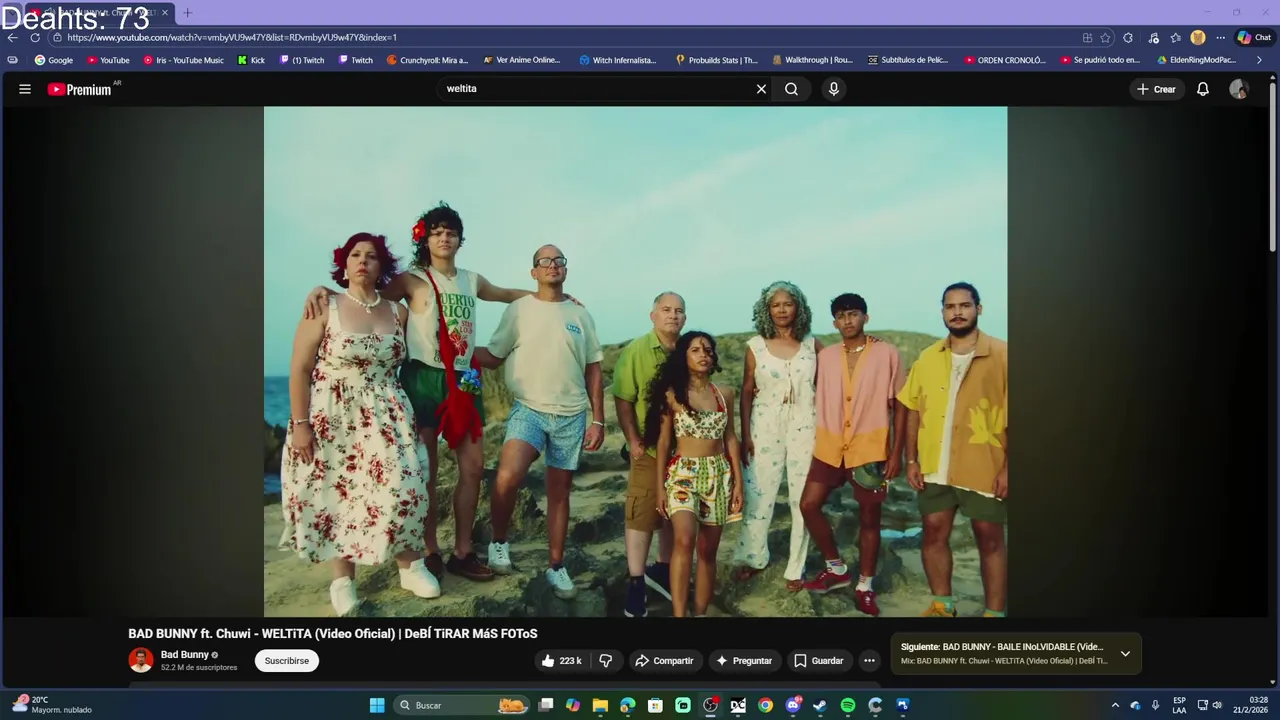1280x720 pixels.
Task: Open Bad Bunny channel avatar
Action: tap(141, 660)
